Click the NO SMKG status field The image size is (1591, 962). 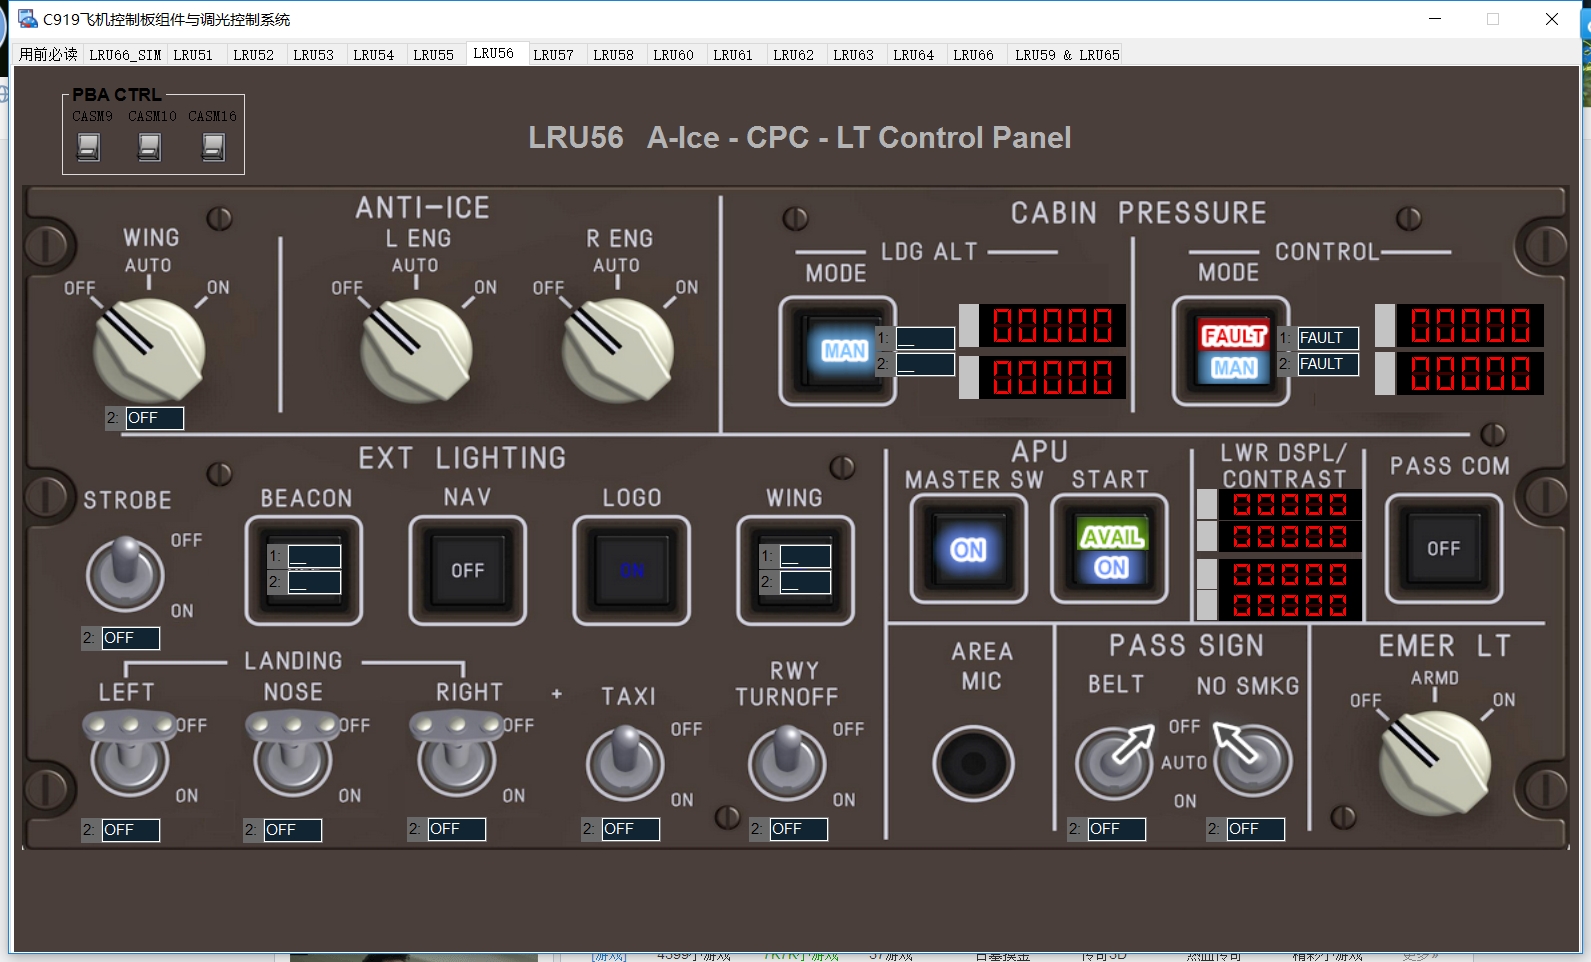1255,829
